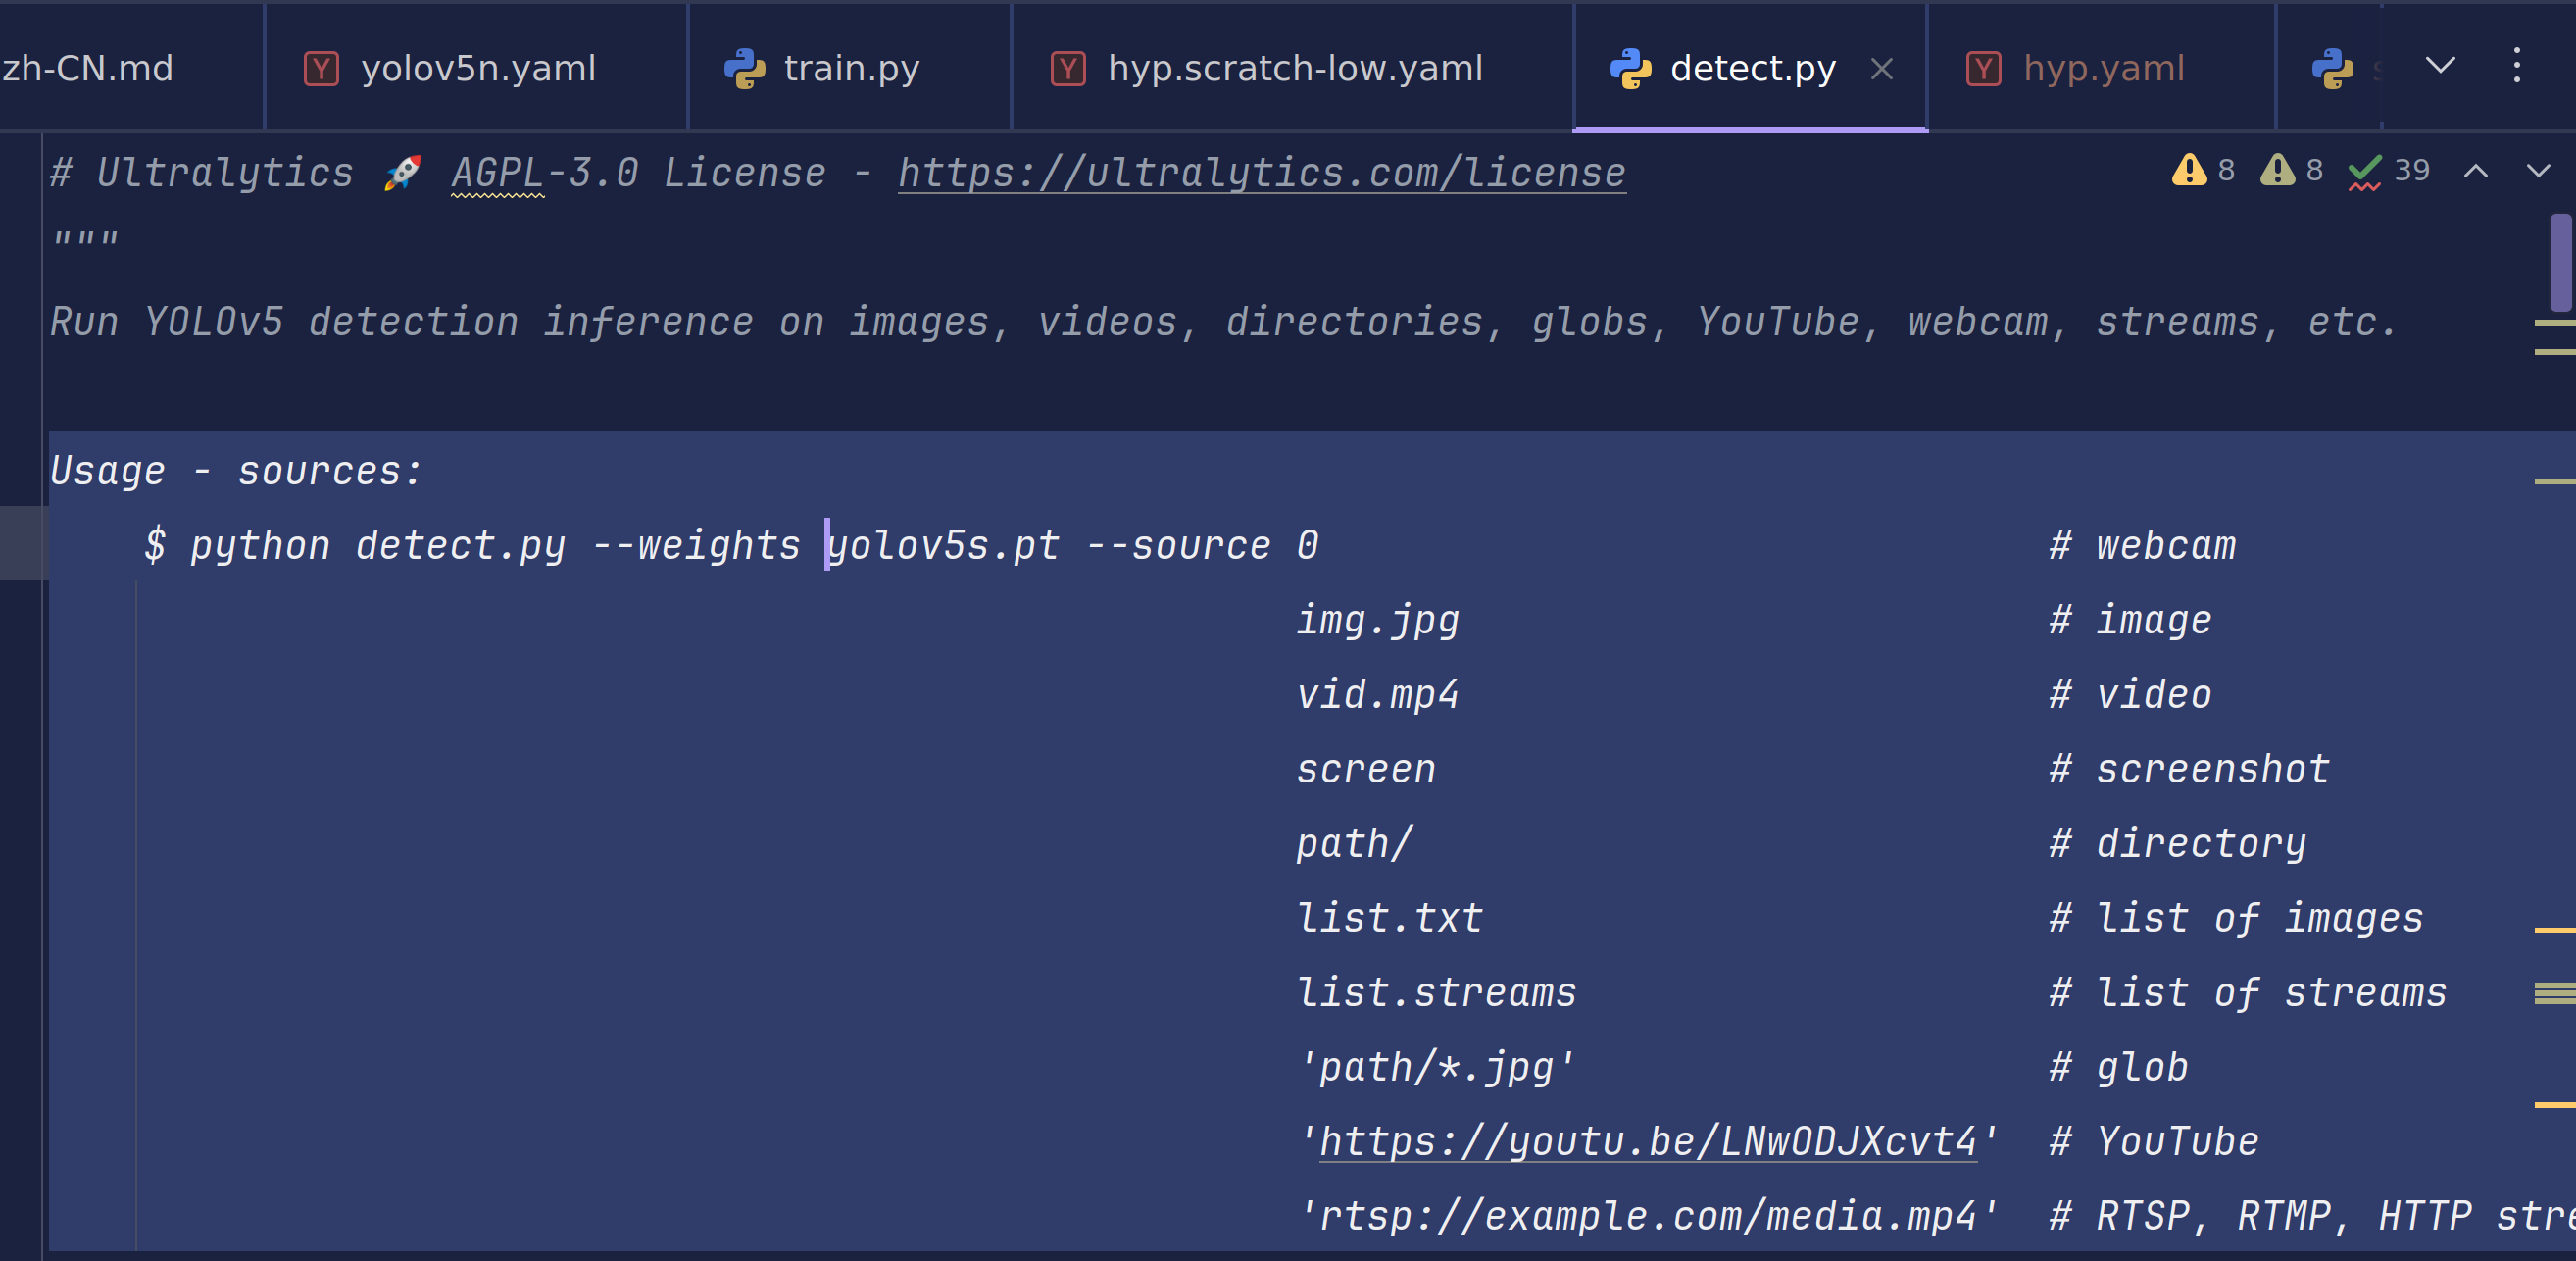The image size is (2576, 1261).
Task: Open the ultralytics.com/license link
Action: tap(1261, 173)
